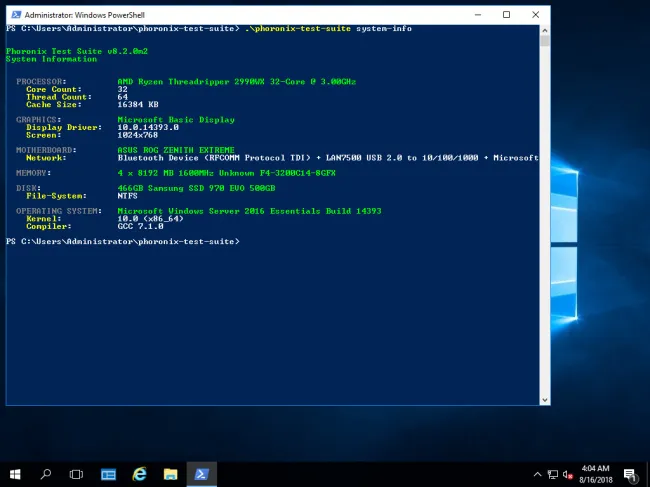Open the Action Center notifications icon
Screen dimensions: 650x487
click(631, 475)
